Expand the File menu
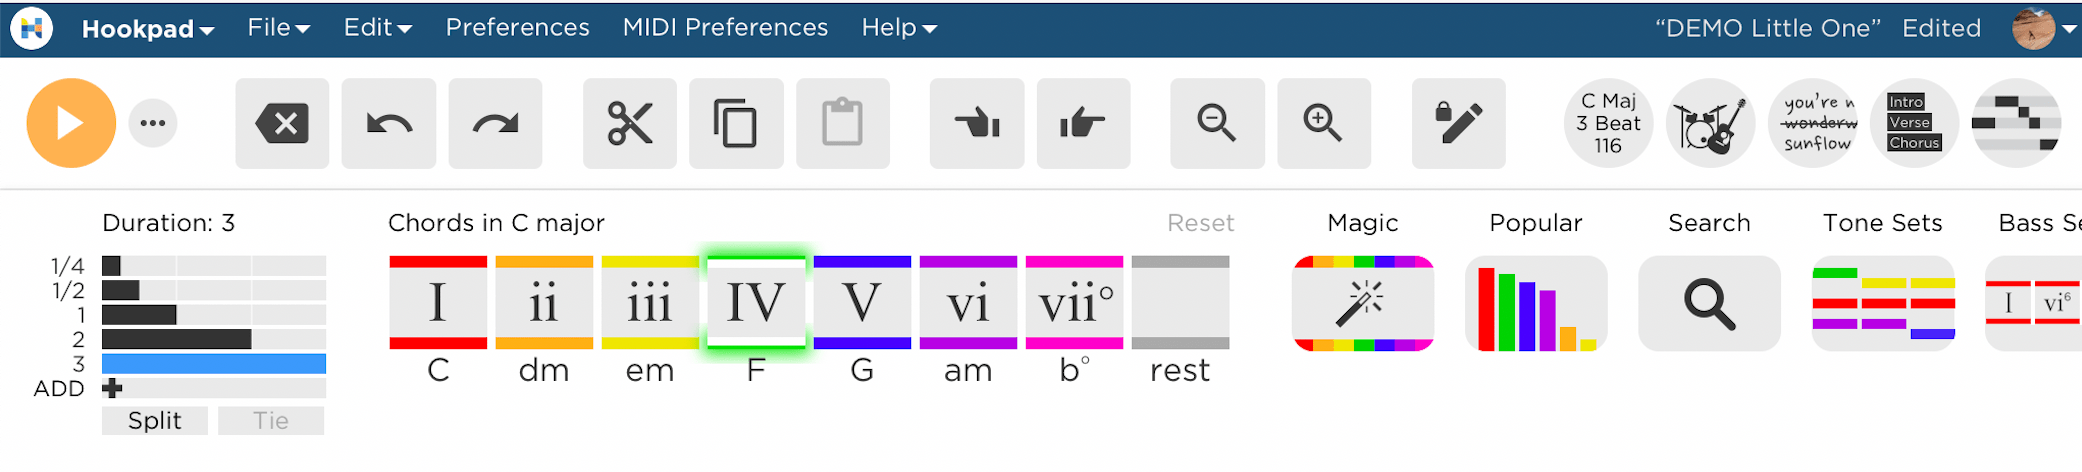Screen dimensions: 2082x472 tap(279, 28)
